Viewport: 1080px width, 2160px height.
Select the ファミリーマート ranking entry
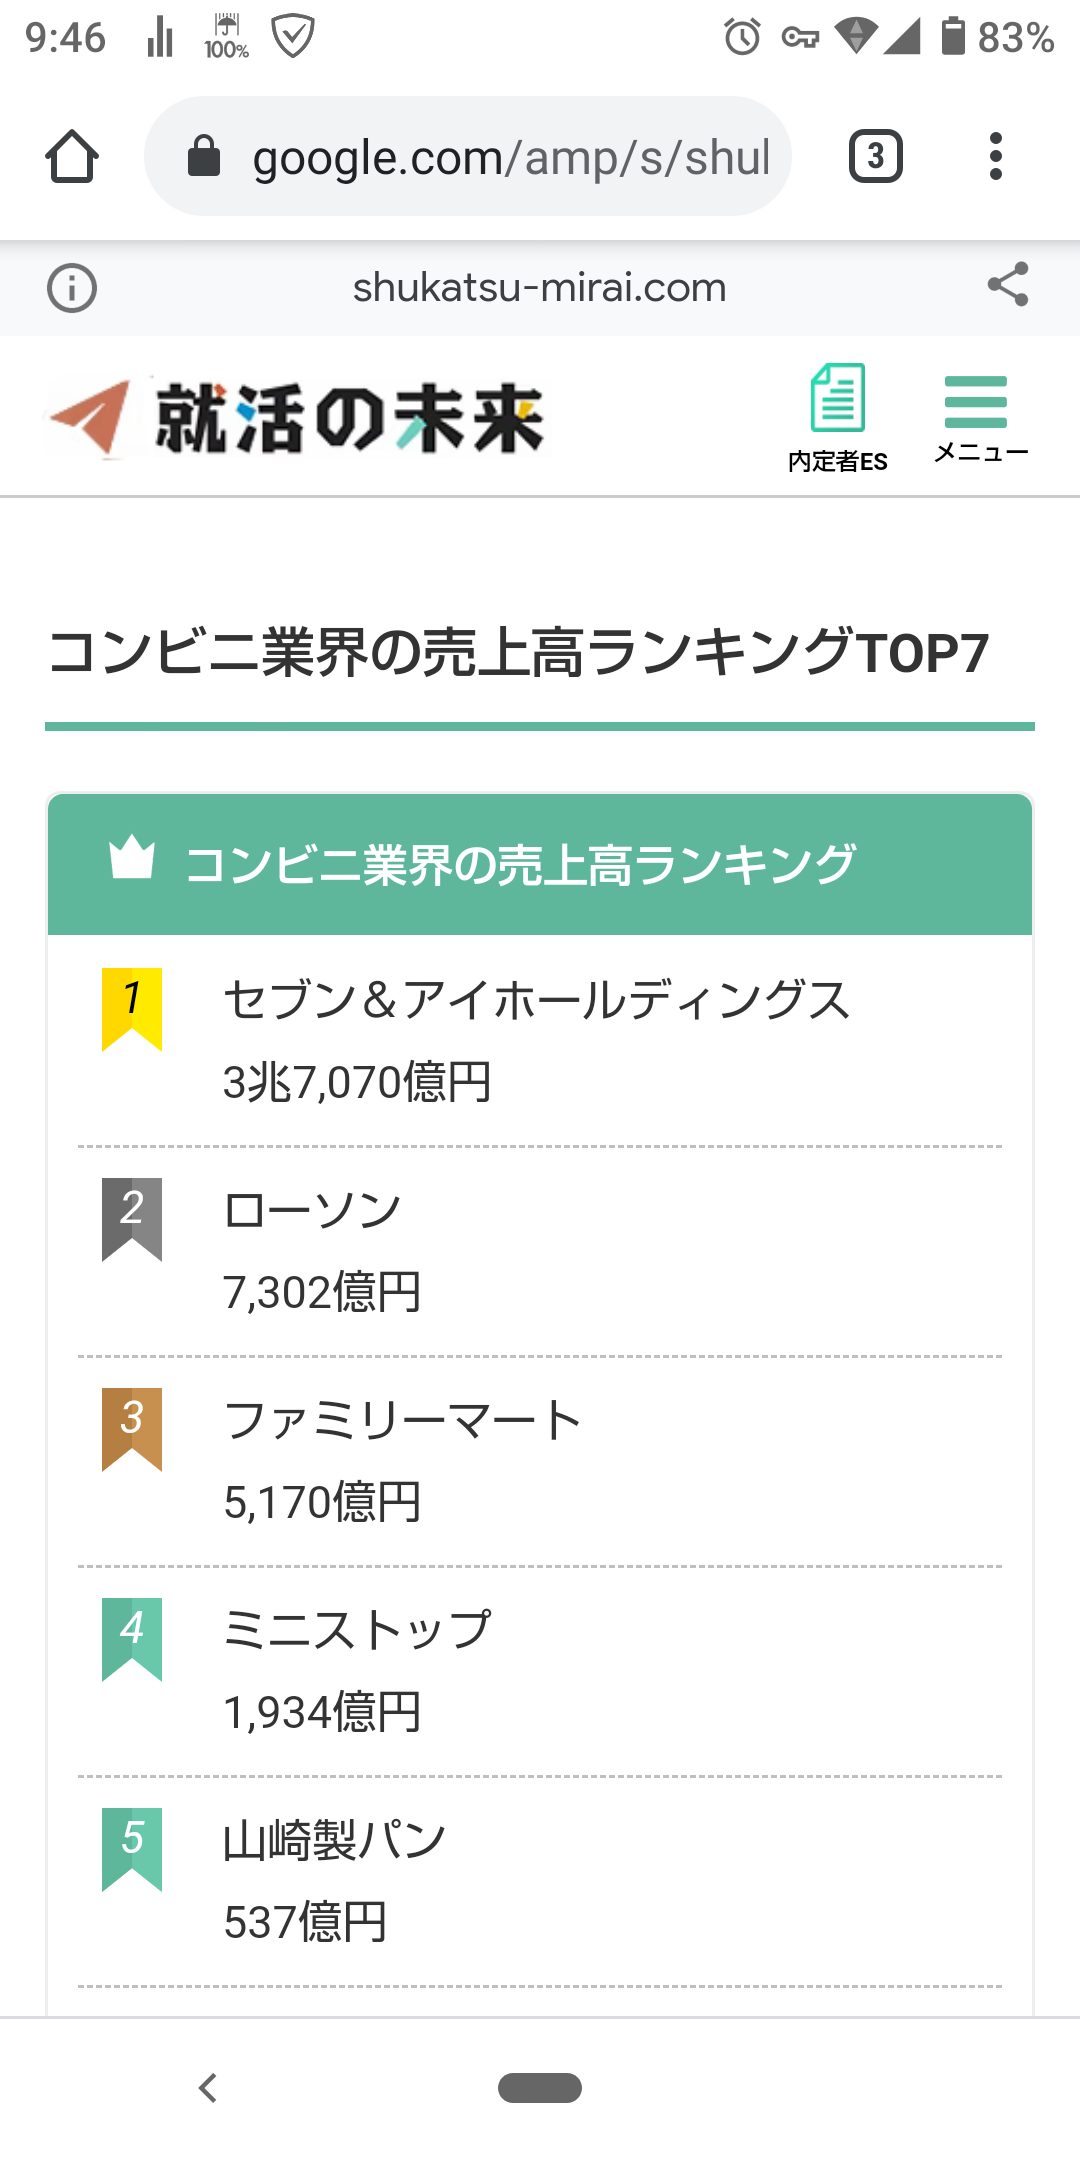click(402, 1420)
